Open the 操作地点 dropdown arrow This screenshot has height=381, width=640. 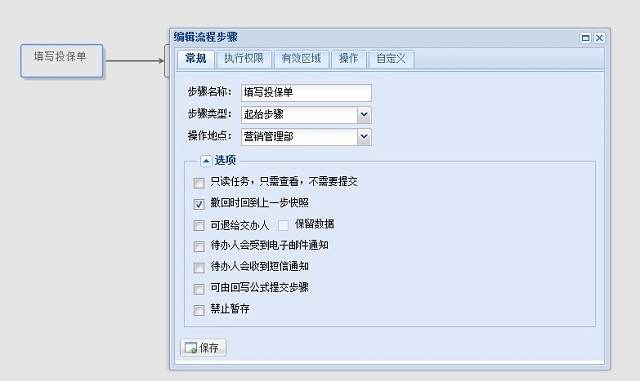364,137
